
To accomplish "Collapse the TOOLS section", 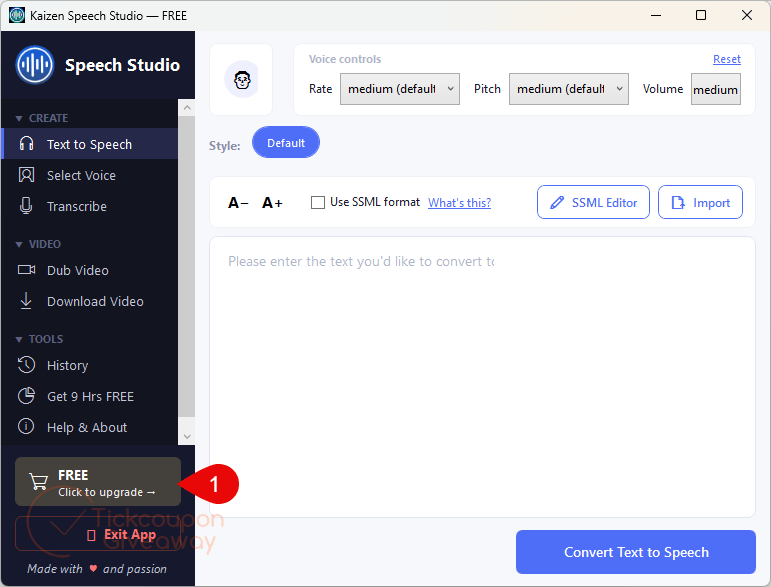I will coord(39,339).
